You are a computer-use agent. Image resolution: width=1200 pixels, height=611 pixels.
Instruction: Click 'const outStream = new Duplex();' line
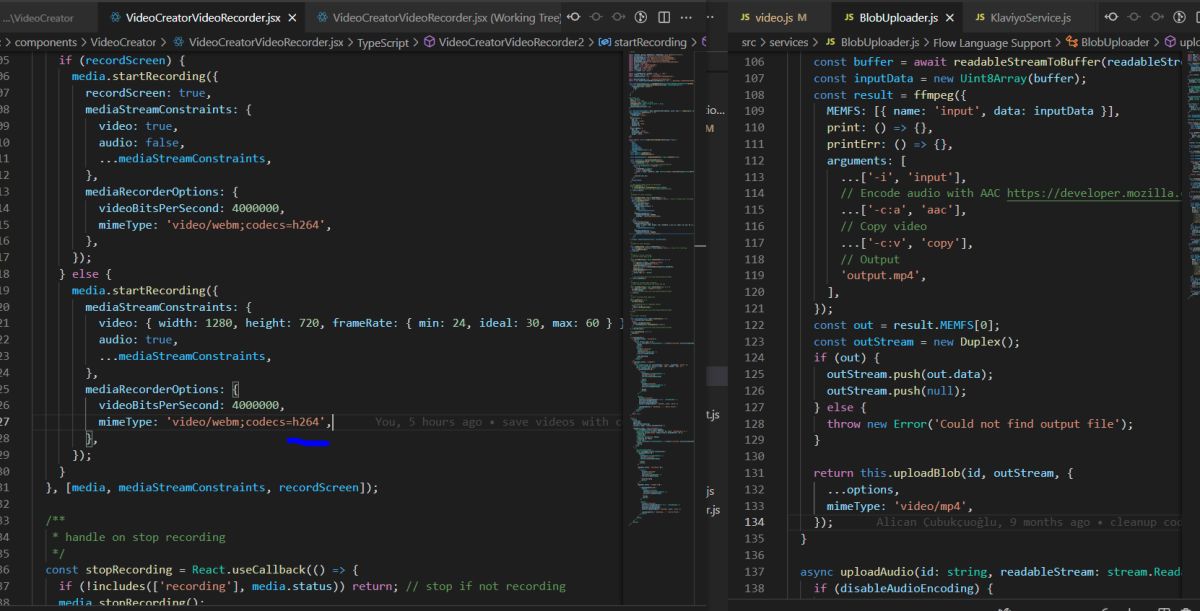pos(917,341)
